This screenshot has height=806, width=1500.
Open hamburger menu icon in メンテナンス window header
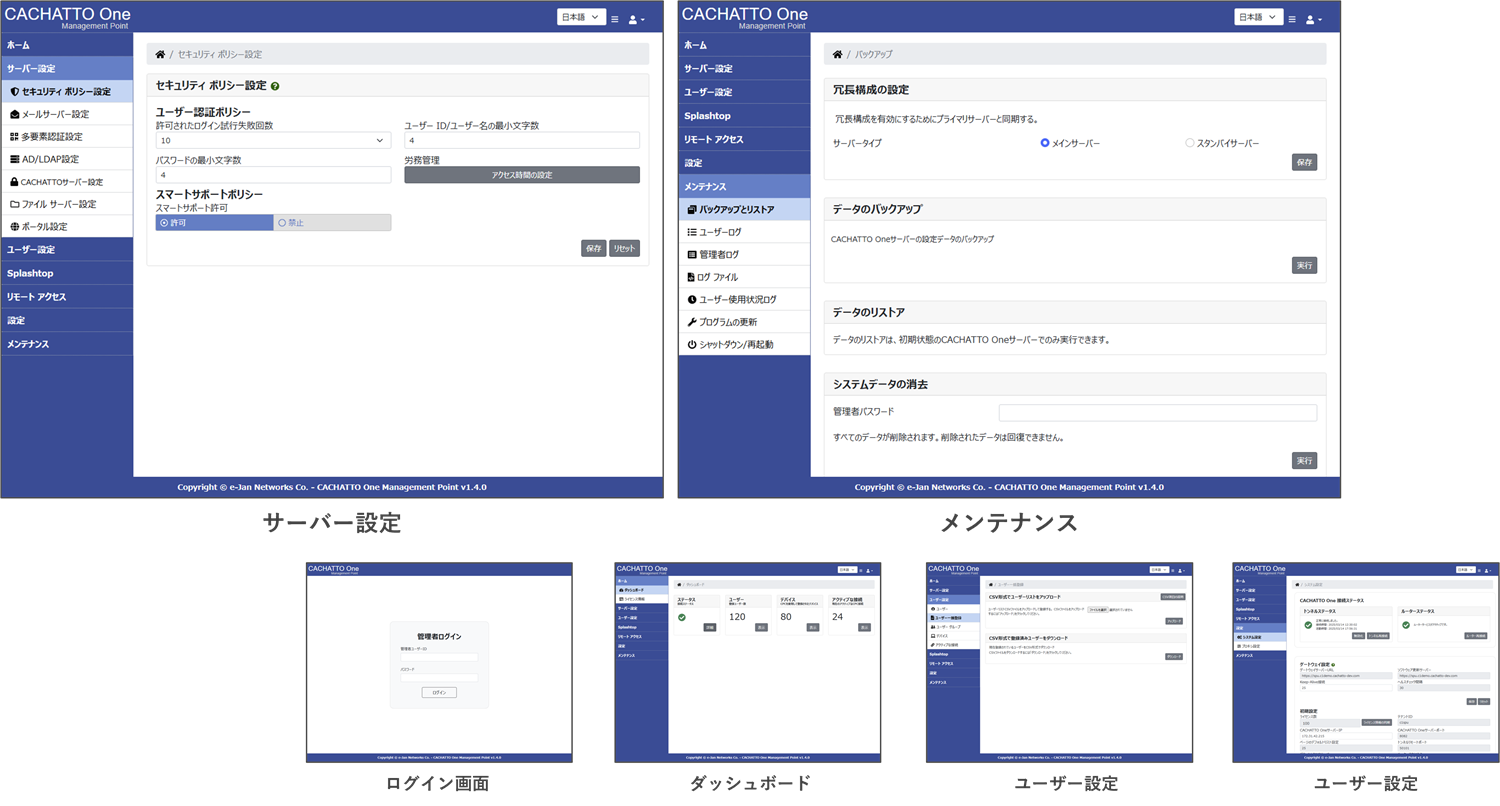(1292, 19)
